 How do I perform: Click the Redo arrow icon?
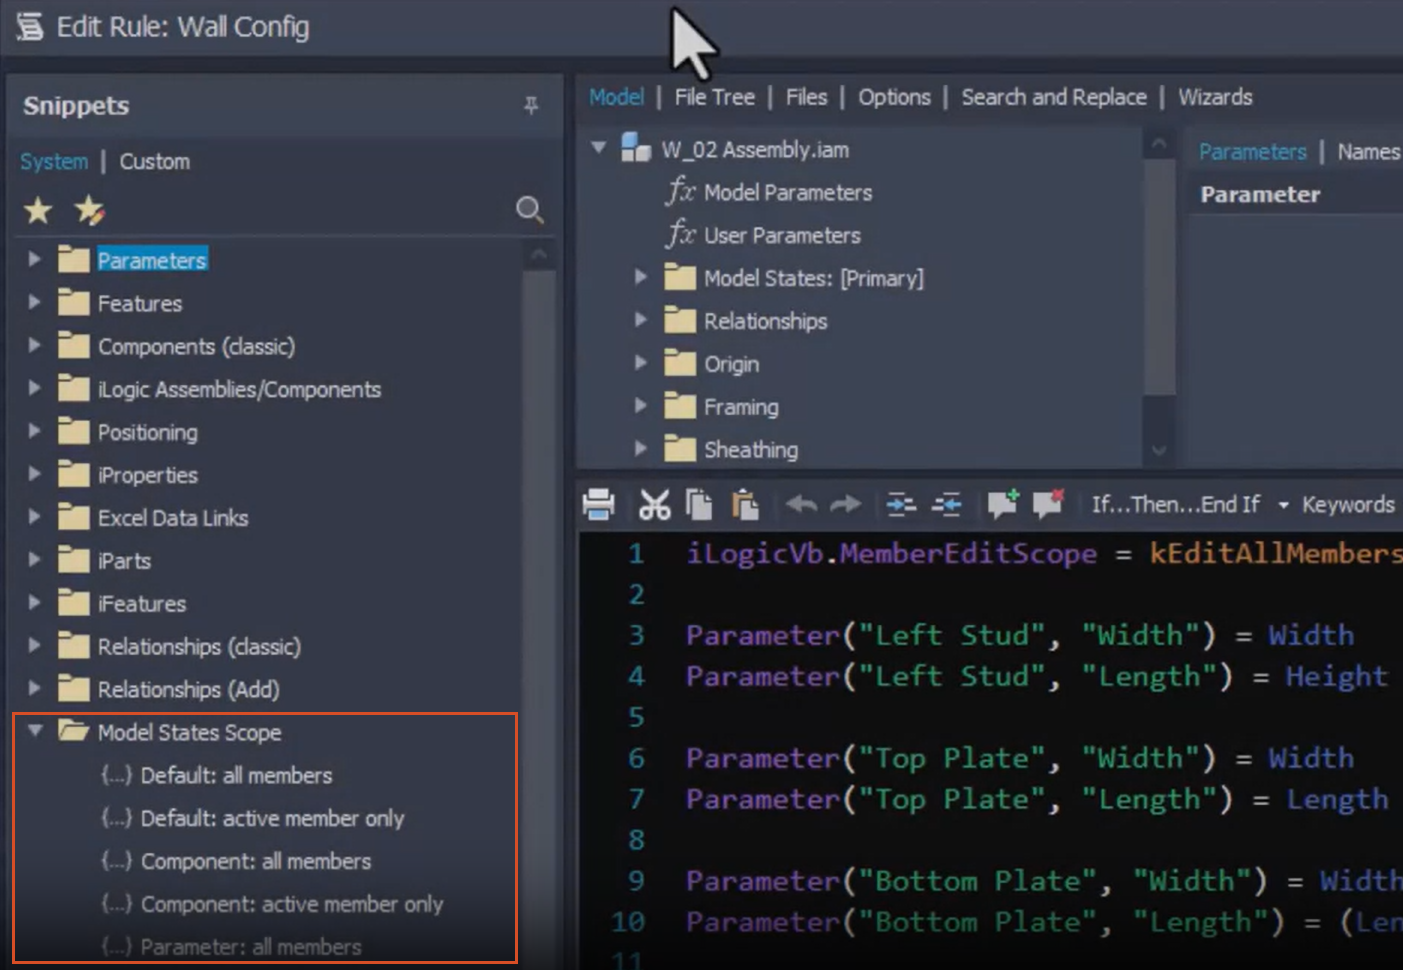point(845,504)
